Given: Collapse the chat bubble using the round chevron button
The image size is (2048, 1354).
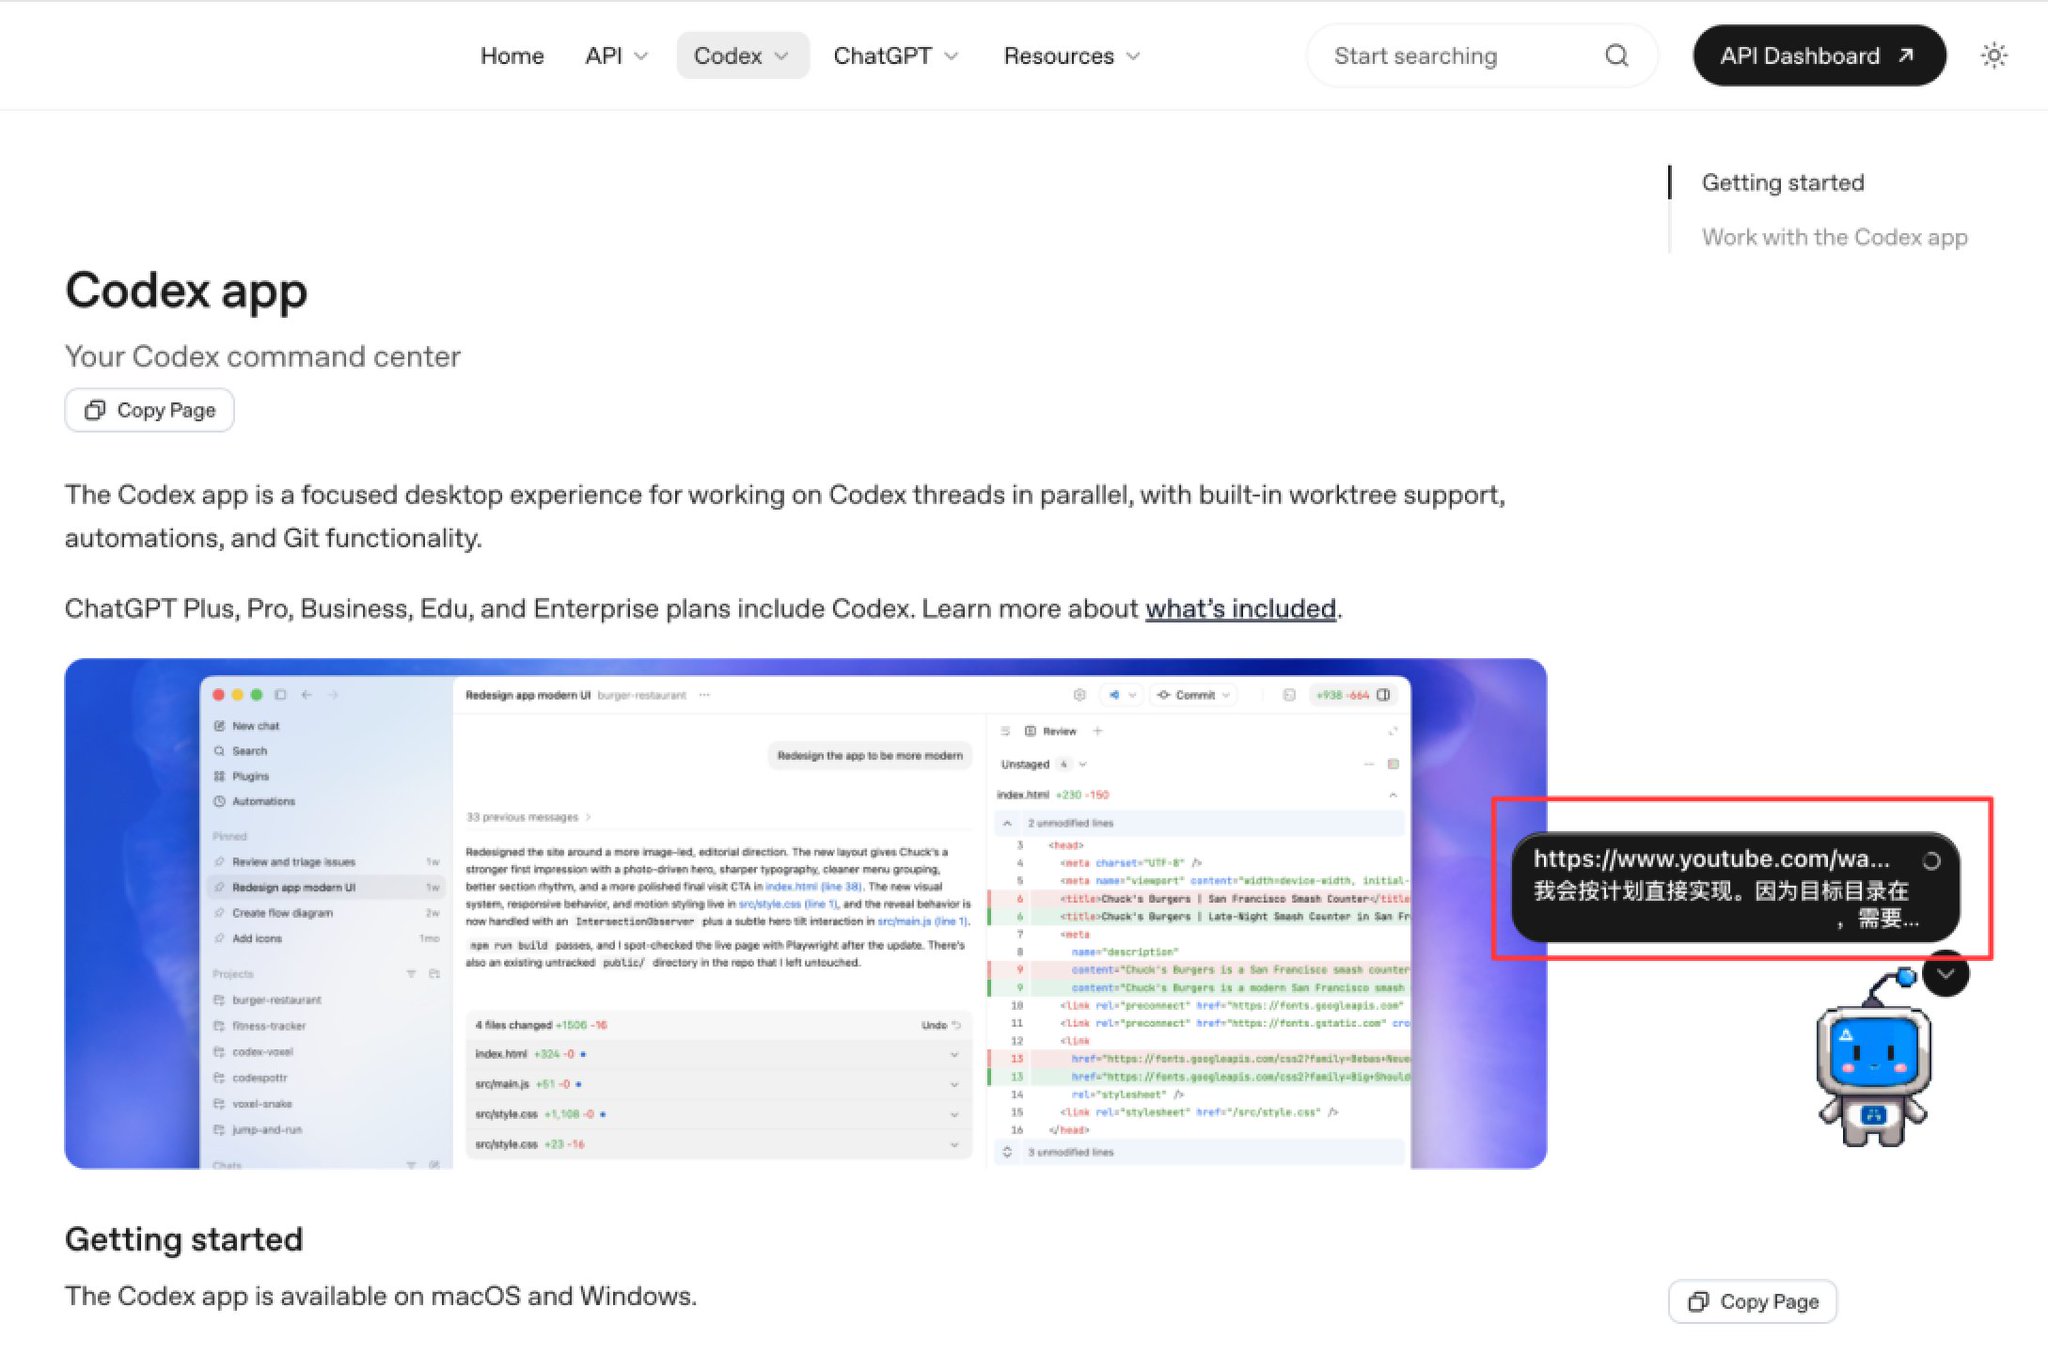Looking at the screenshot, I should (1946, 973).
